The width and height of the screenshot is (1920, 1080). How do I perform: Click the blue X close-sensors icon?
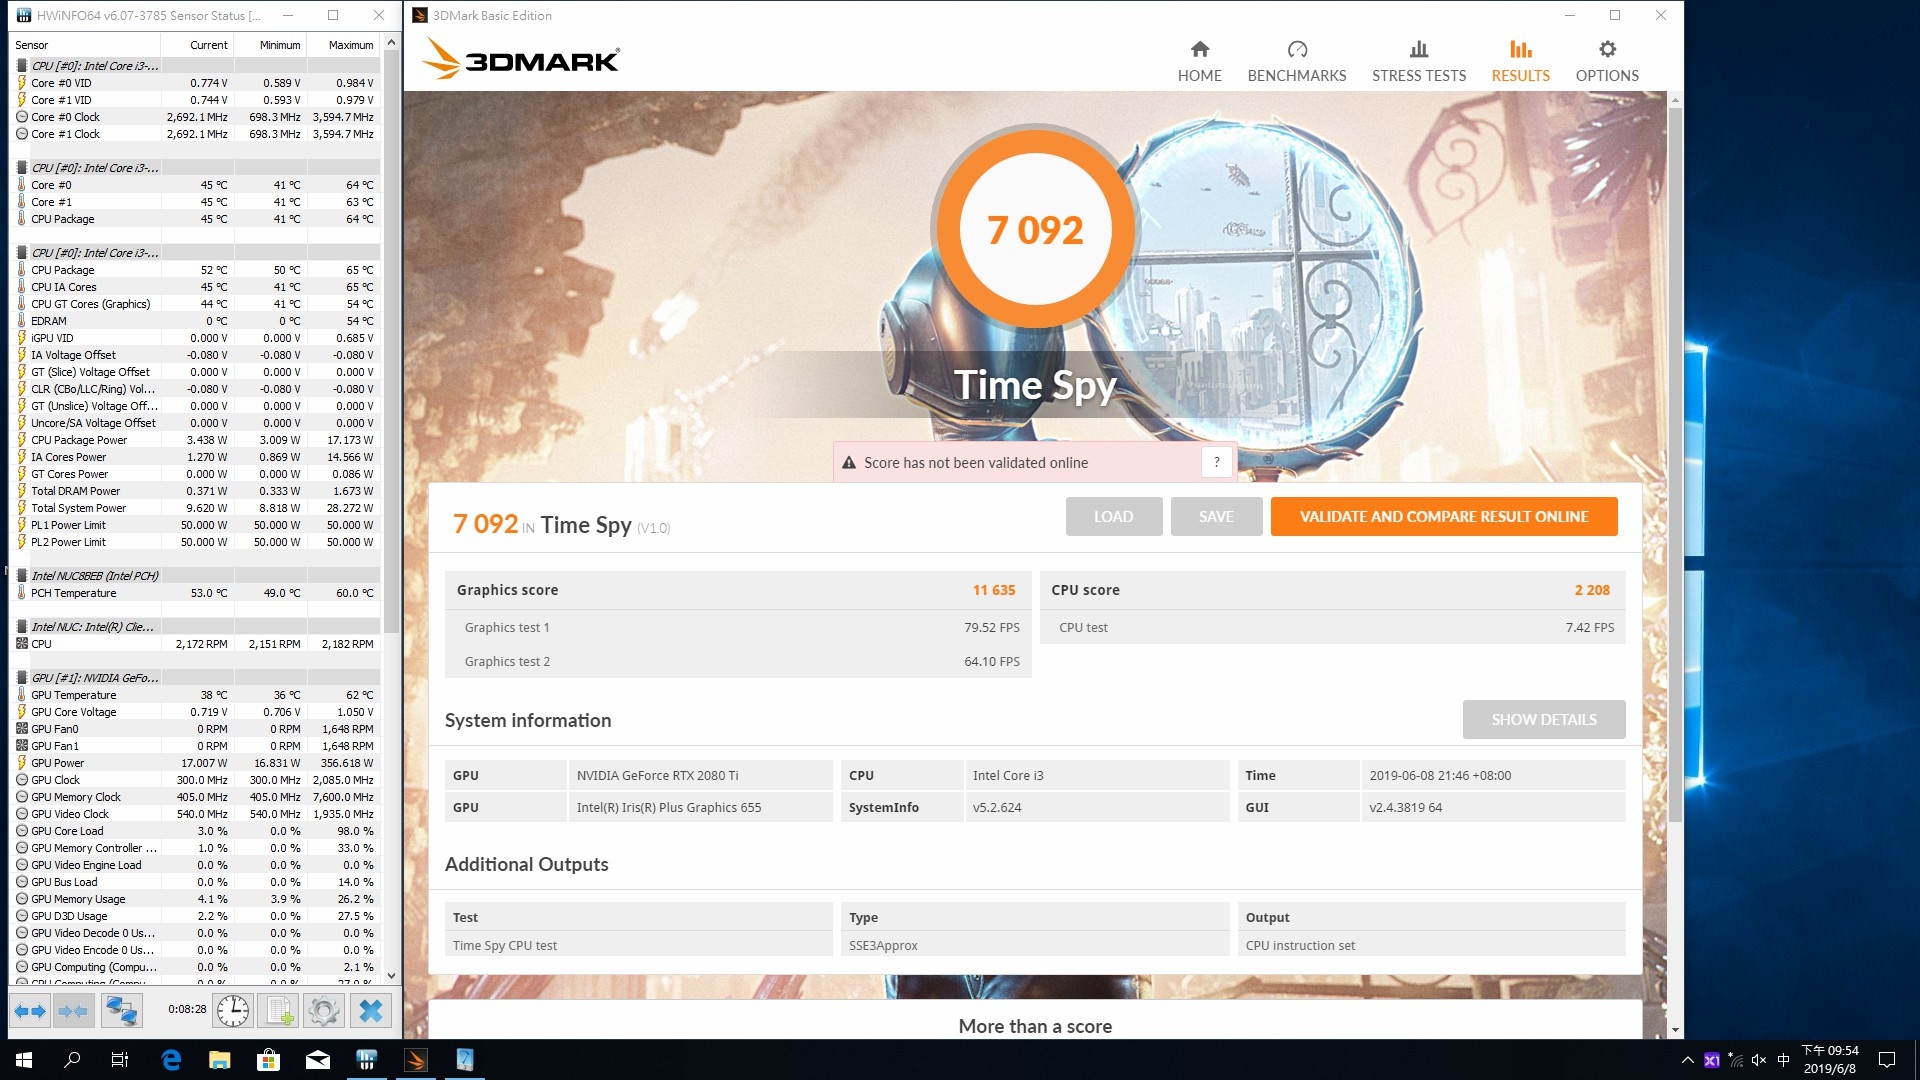pyautogui.click(x=370, y=1011)
